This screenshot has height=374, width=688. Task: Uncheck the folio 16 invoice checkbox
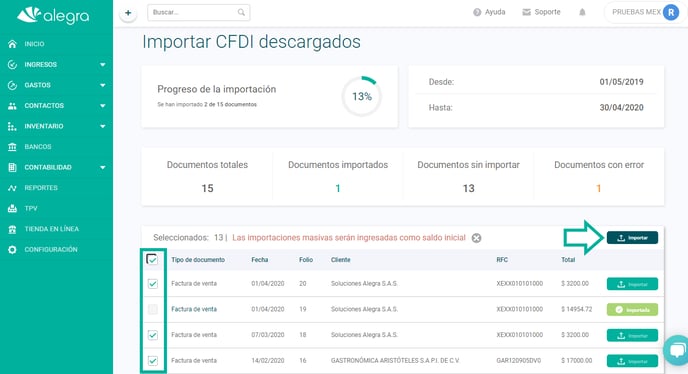point(153,360)
